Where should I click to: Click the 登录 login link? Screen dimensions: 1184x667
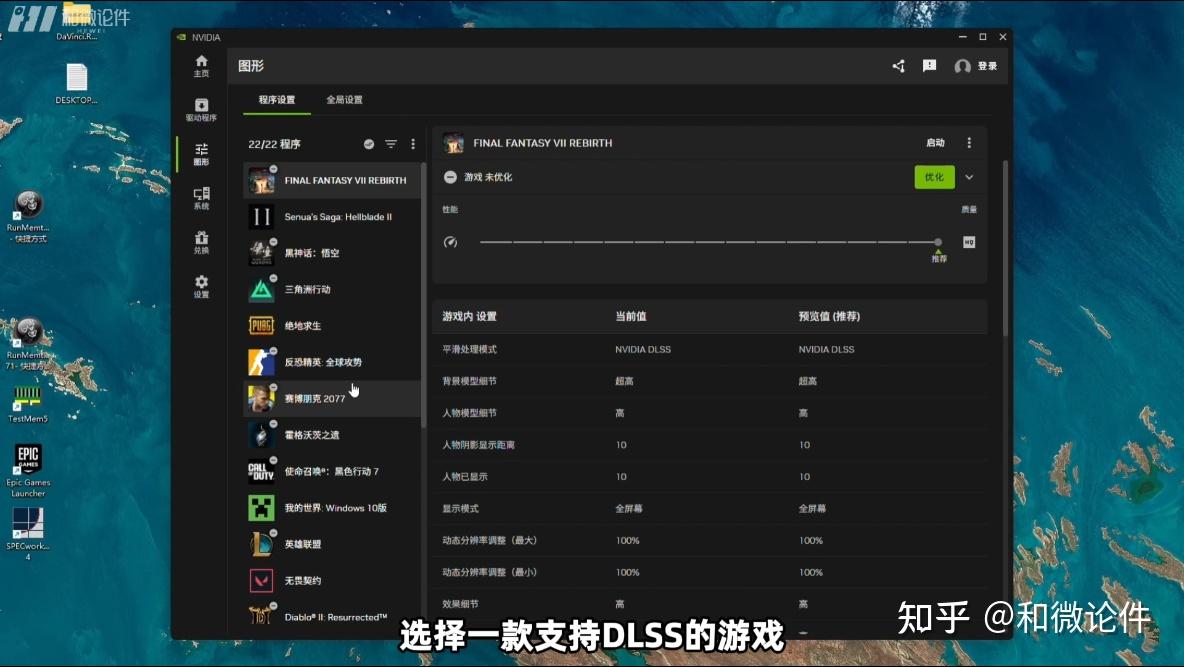[x=987, y=66]
